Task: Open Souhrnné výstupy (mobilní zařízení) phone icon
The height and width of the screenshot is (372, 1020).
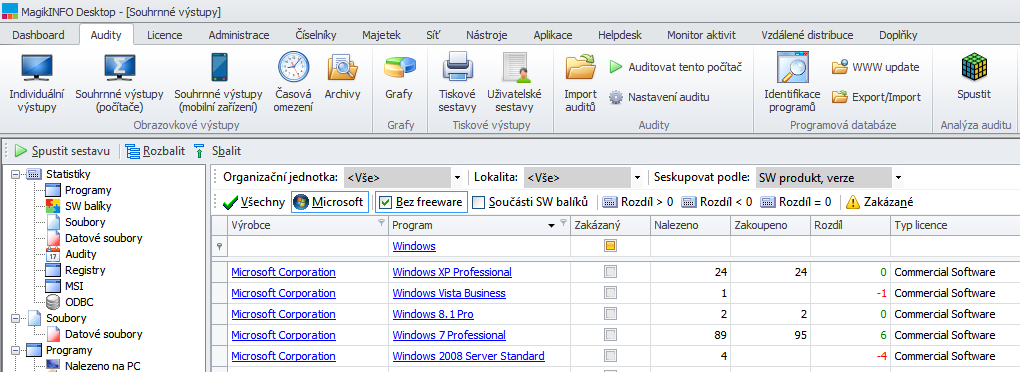Action: coord(219,68)
